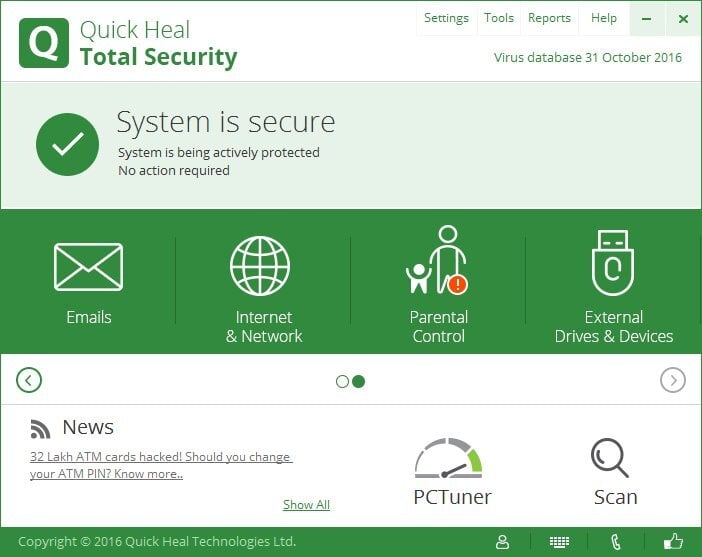Click the 'System is secure' heading

click(226, 123)
